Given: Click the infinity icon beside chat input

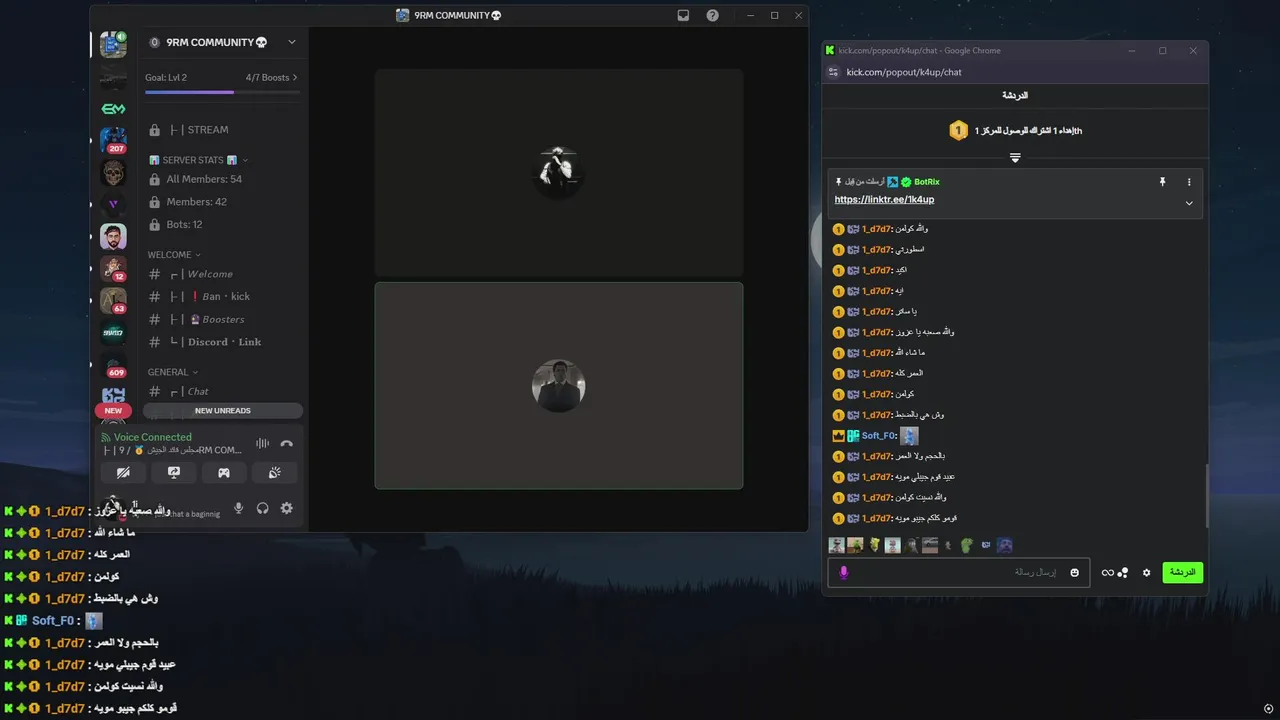Looking at the screenshot, I should click(1107, 573).
